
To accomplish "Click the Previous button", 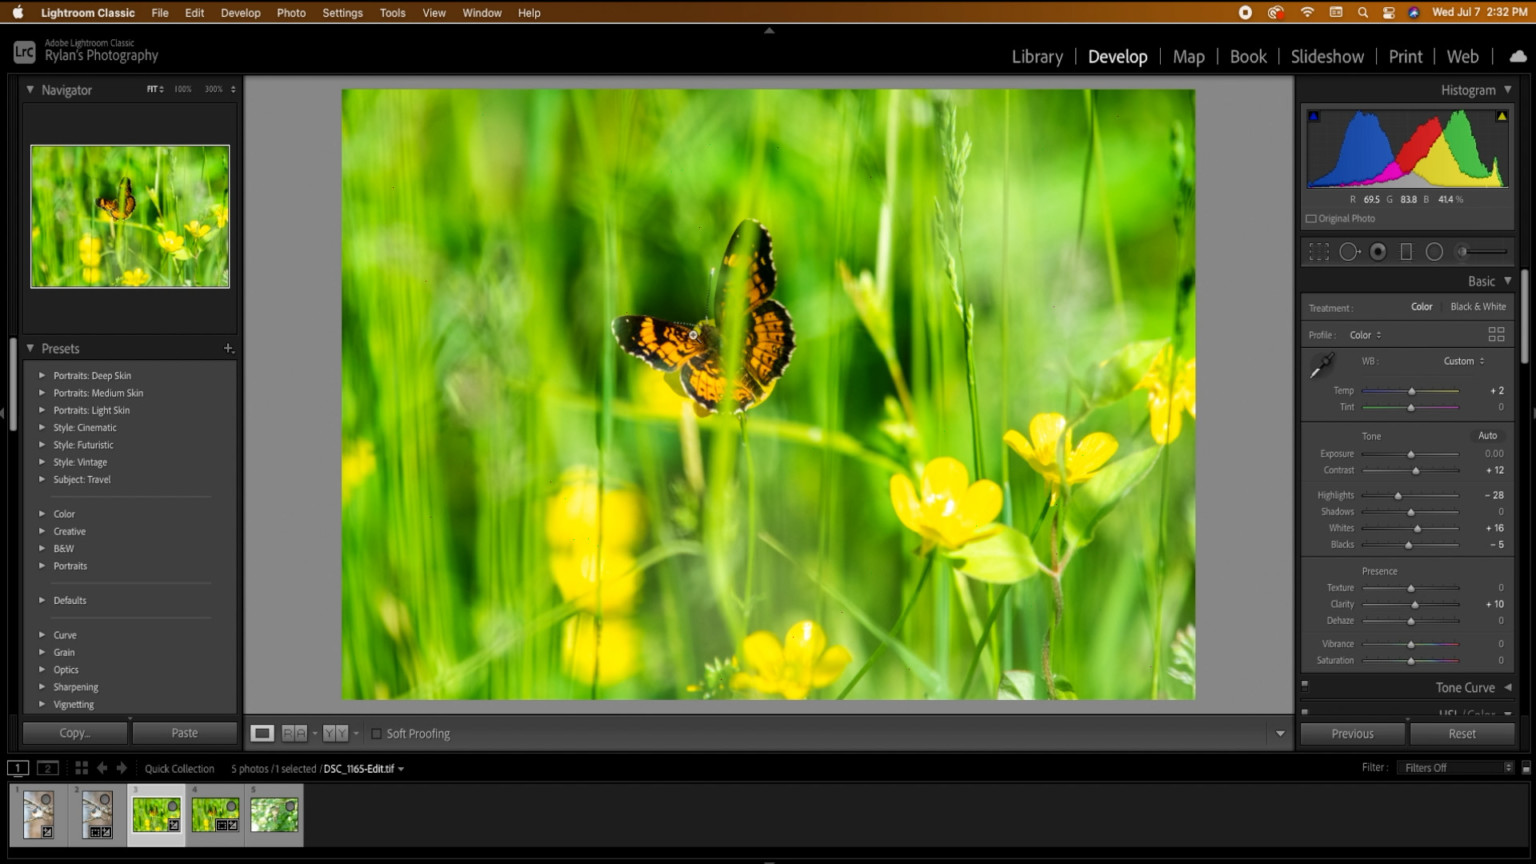I will click(x=1352, y=734).
